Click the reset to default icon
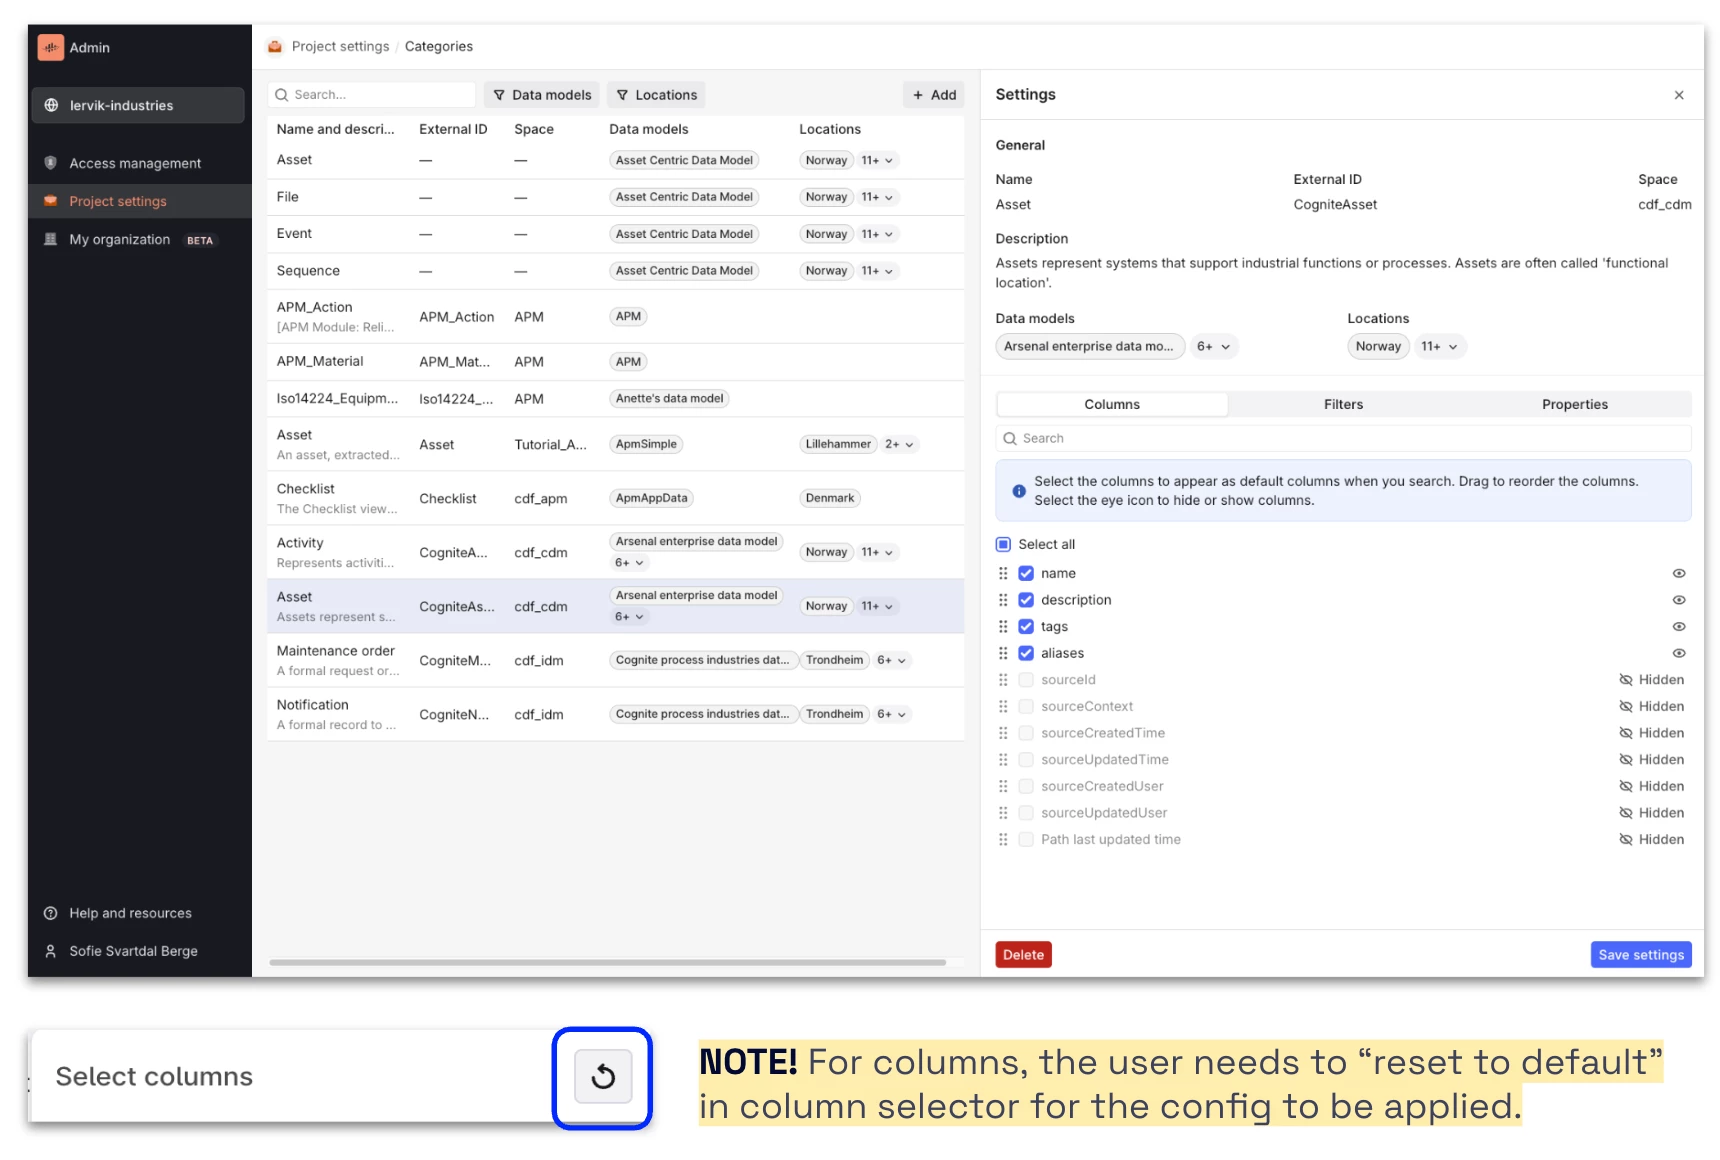1720x1160 pixels. pyautogui.click(x=603, y=1077)
